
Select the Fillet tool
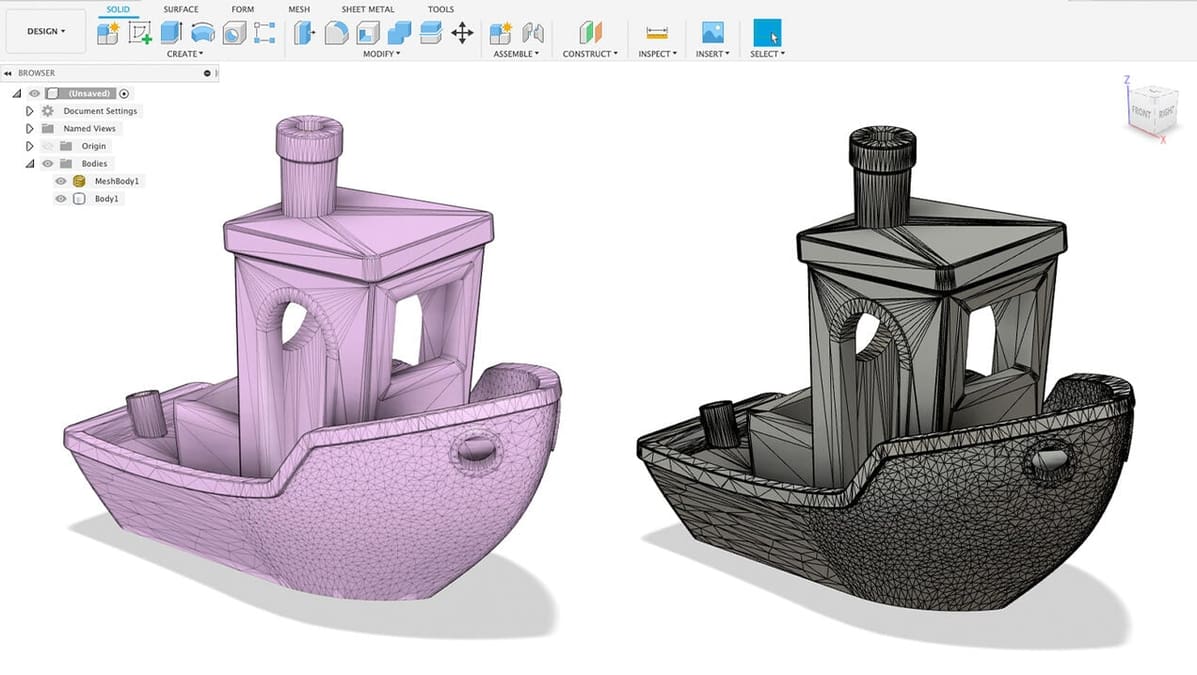[x=337, y=33]
